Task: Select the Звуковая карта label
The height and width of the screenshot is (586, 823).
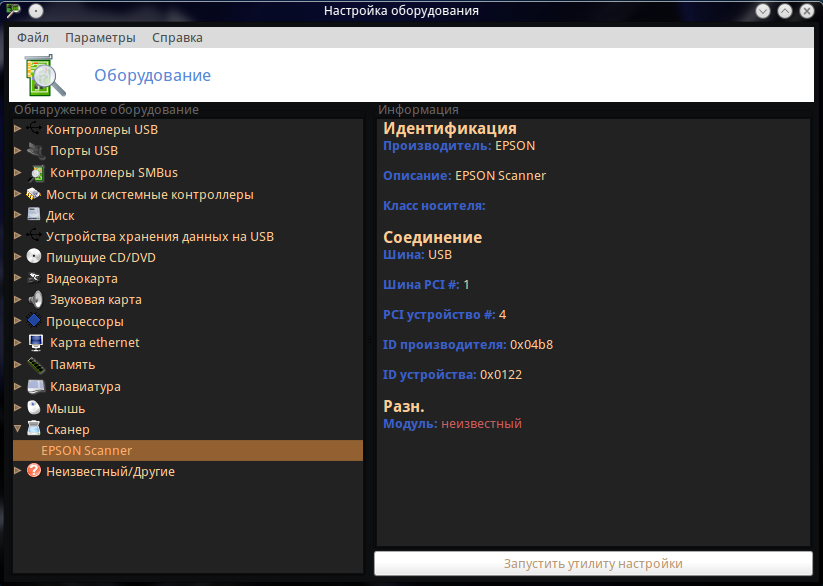Action: [x=96, y=300]
